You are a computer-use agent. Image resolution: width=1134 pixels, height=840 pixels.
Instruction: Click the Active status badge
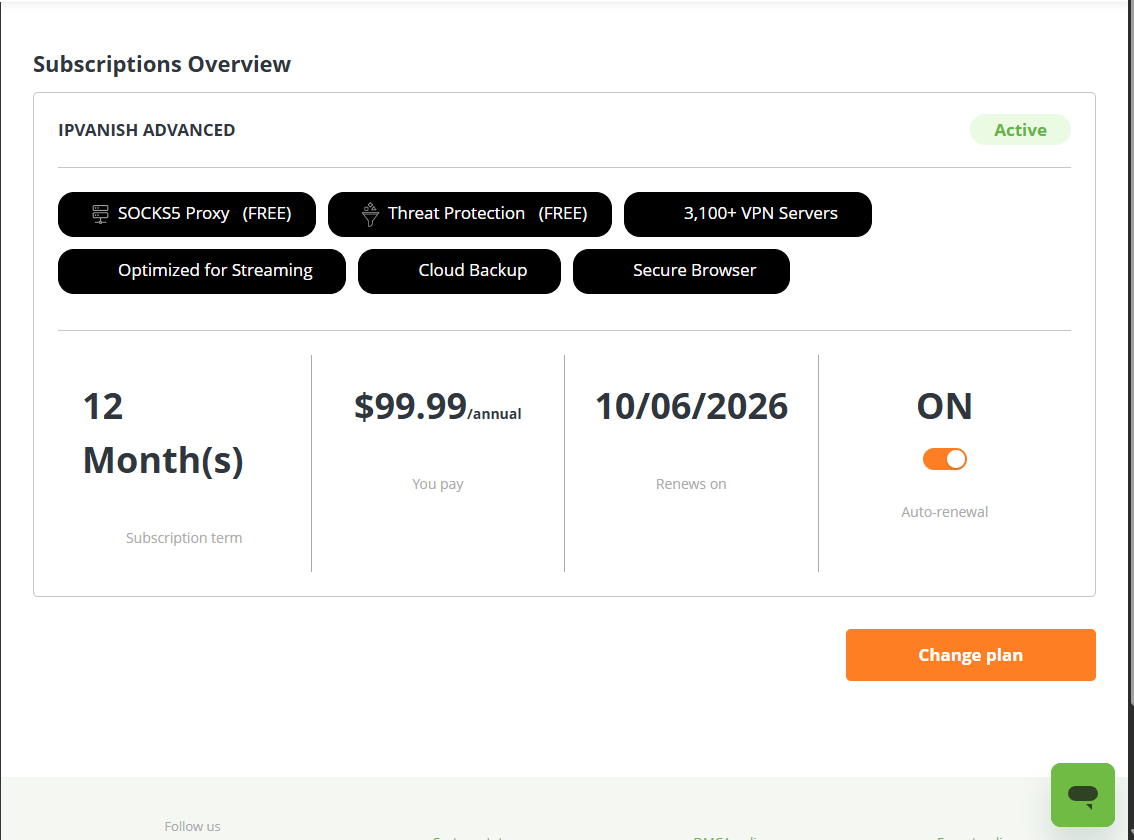click(x=1020, y=130)
